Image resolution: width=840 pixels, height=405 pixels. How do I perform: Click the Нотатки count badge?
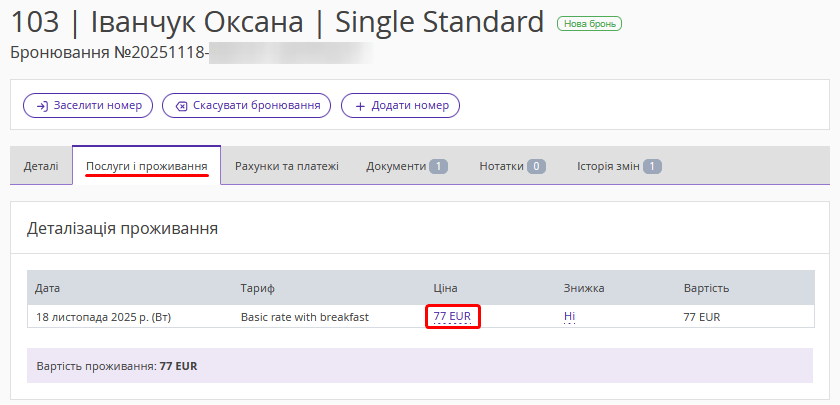[536, 166]
